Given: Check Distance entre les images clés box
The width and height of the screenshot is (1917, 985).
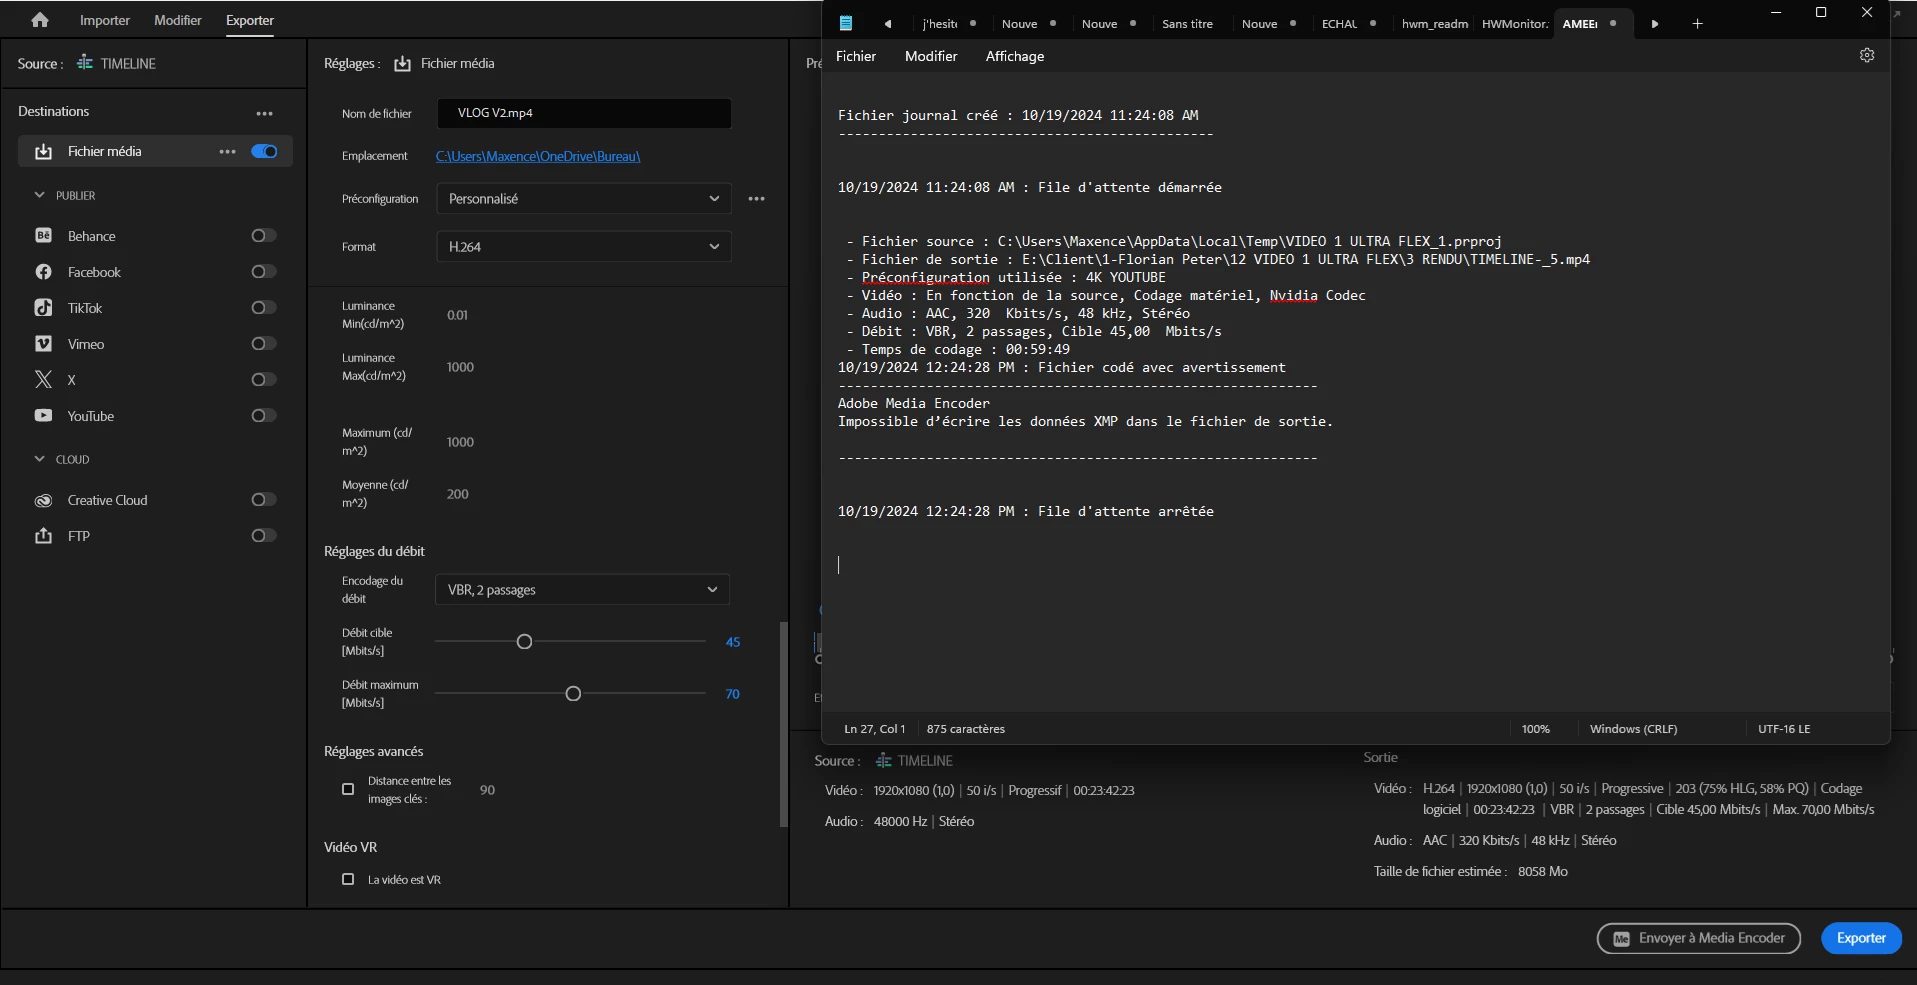Looking at the screenshot, I should (348, 789).
